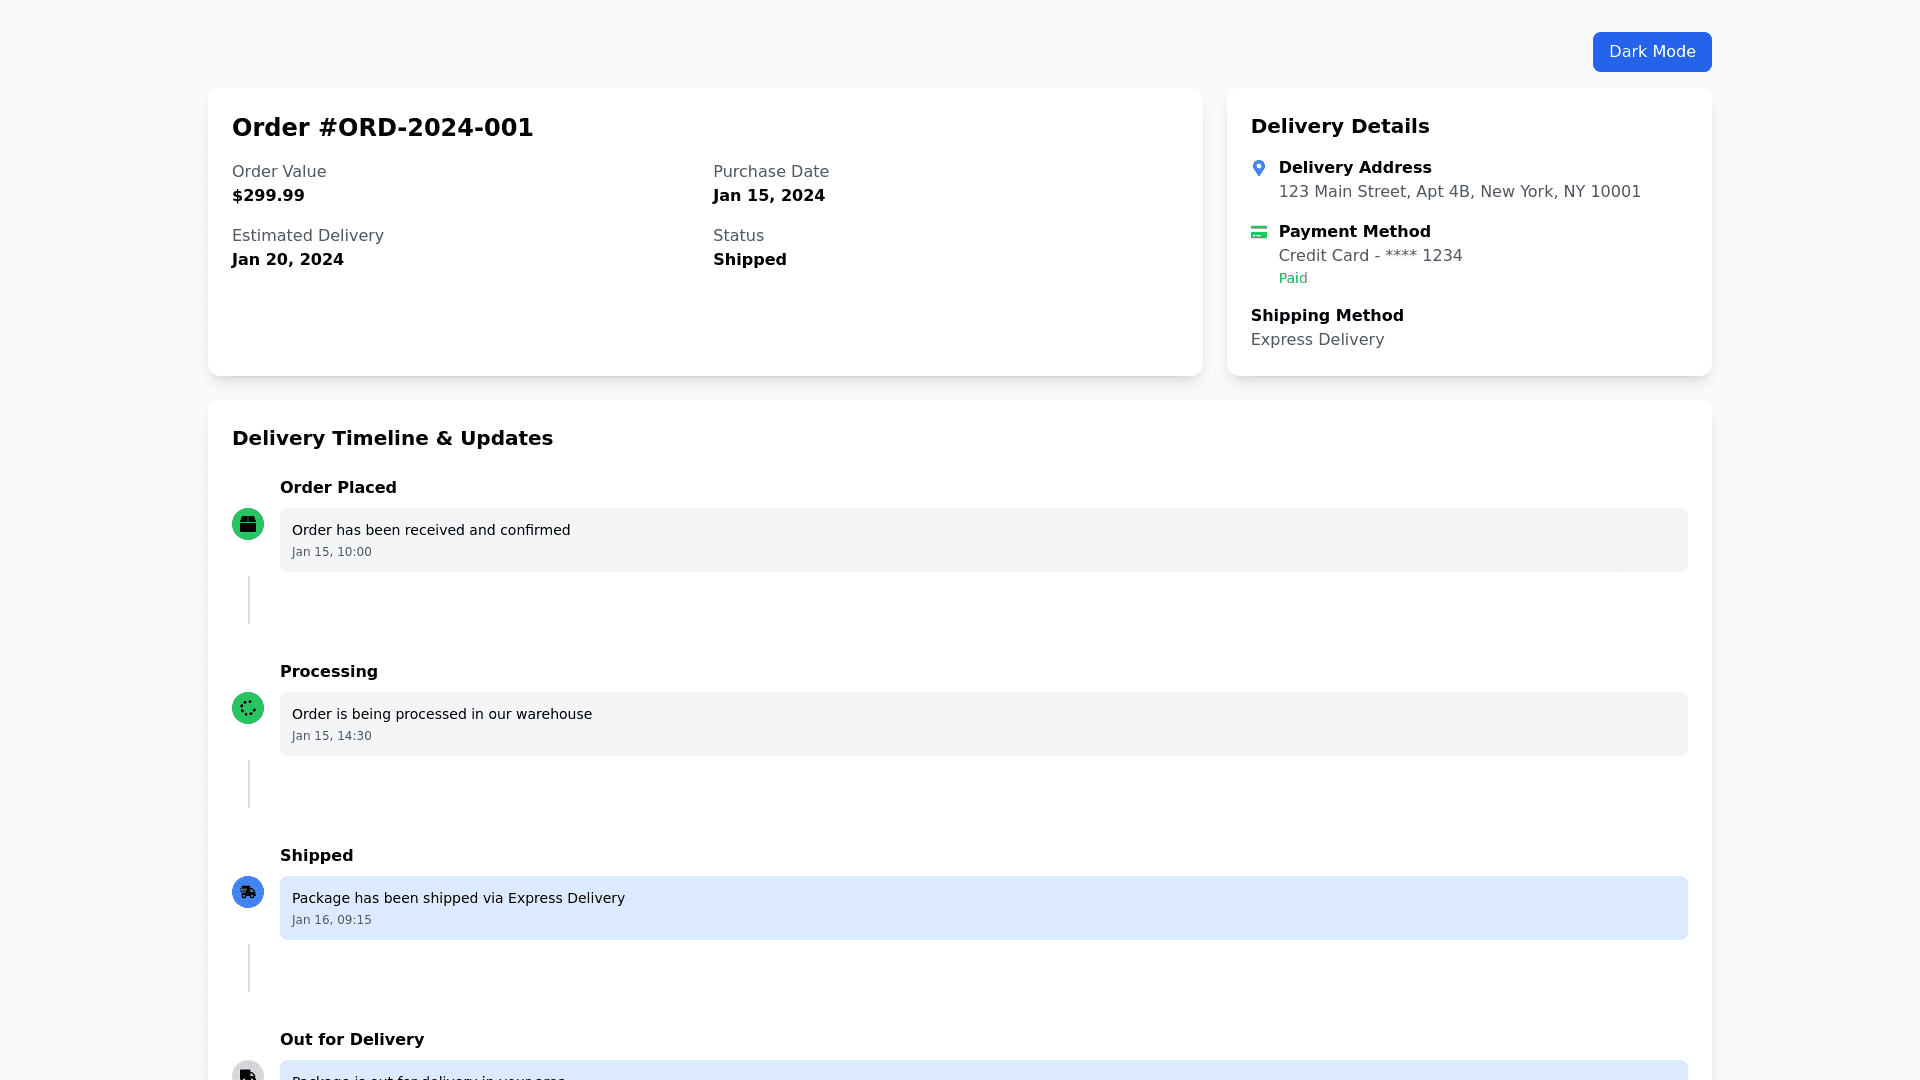Click the Estimated Delivery date Jan 20, 2024
Image resolution: width=1920 pixels, height=1080 pixels.
[x=288, y=260]
